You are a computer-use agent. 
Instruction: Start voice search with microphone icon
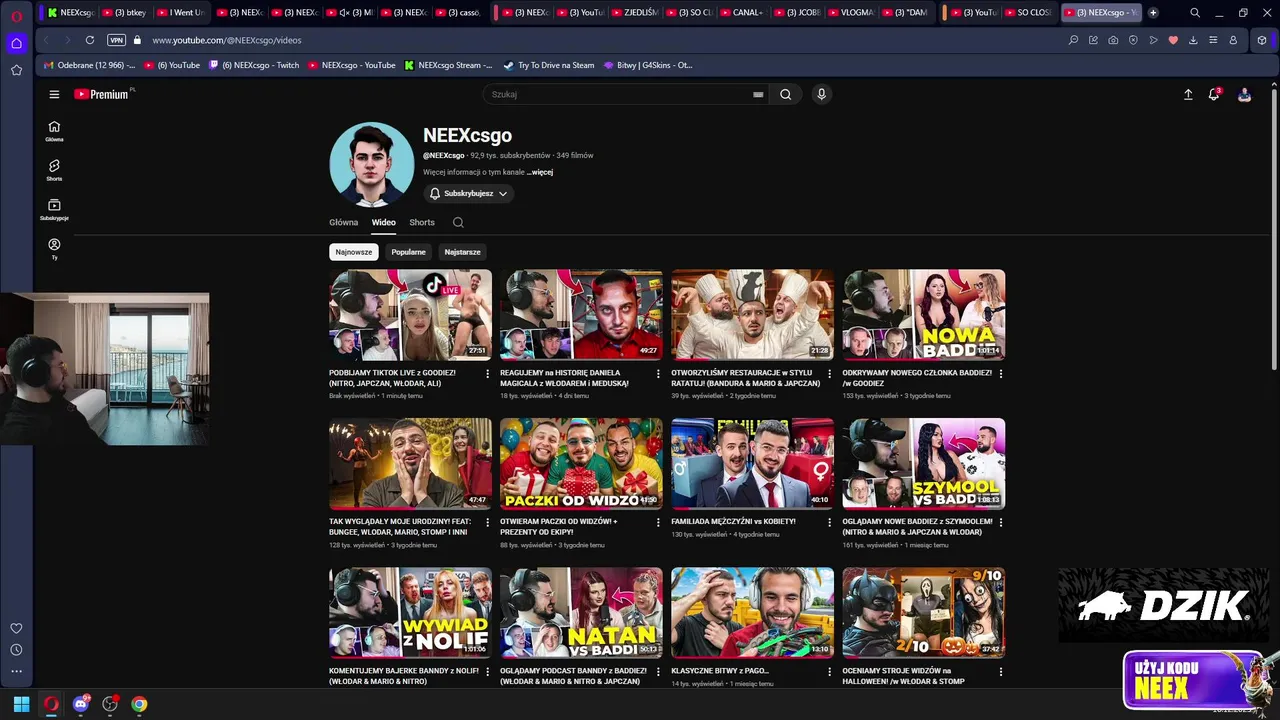click(821, 94)
